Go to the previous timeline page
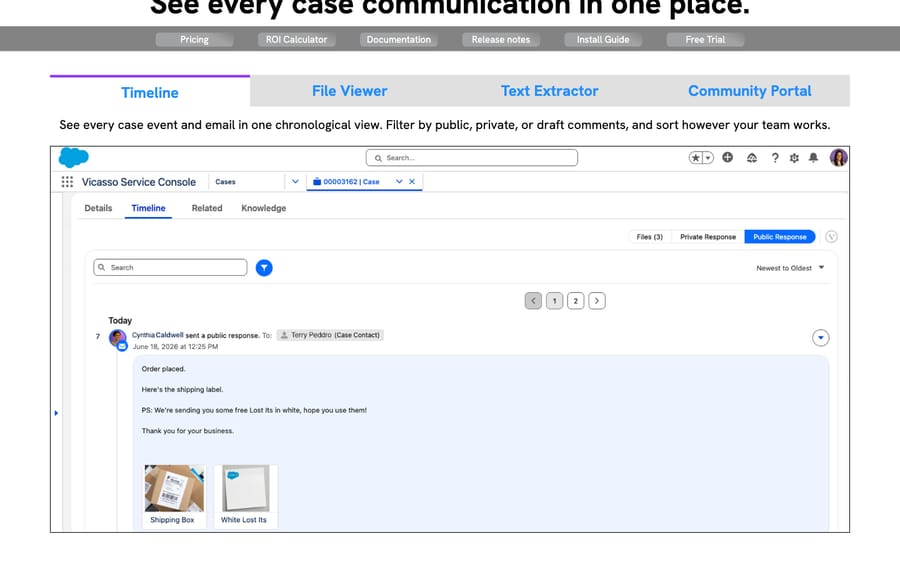Screen dimensions: 900x563 (533, 301)
